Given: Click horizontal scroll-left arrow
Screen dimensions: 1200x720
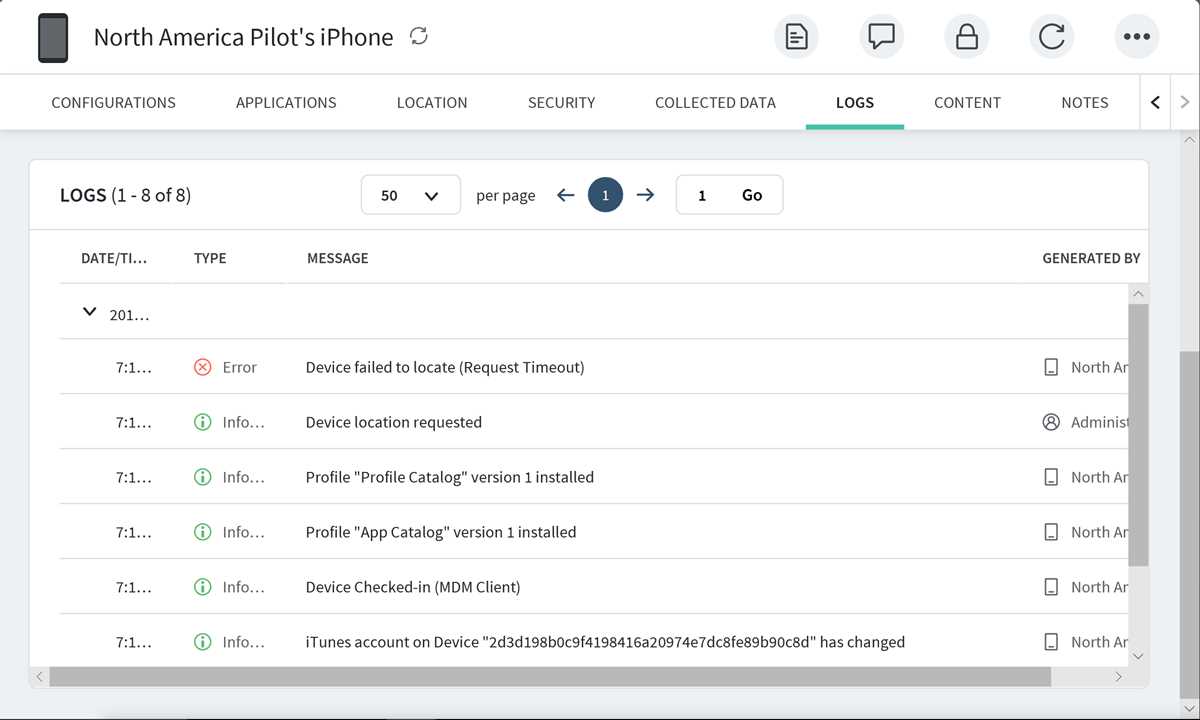Looking at the screenshot, I should click(x=39, y=677).
